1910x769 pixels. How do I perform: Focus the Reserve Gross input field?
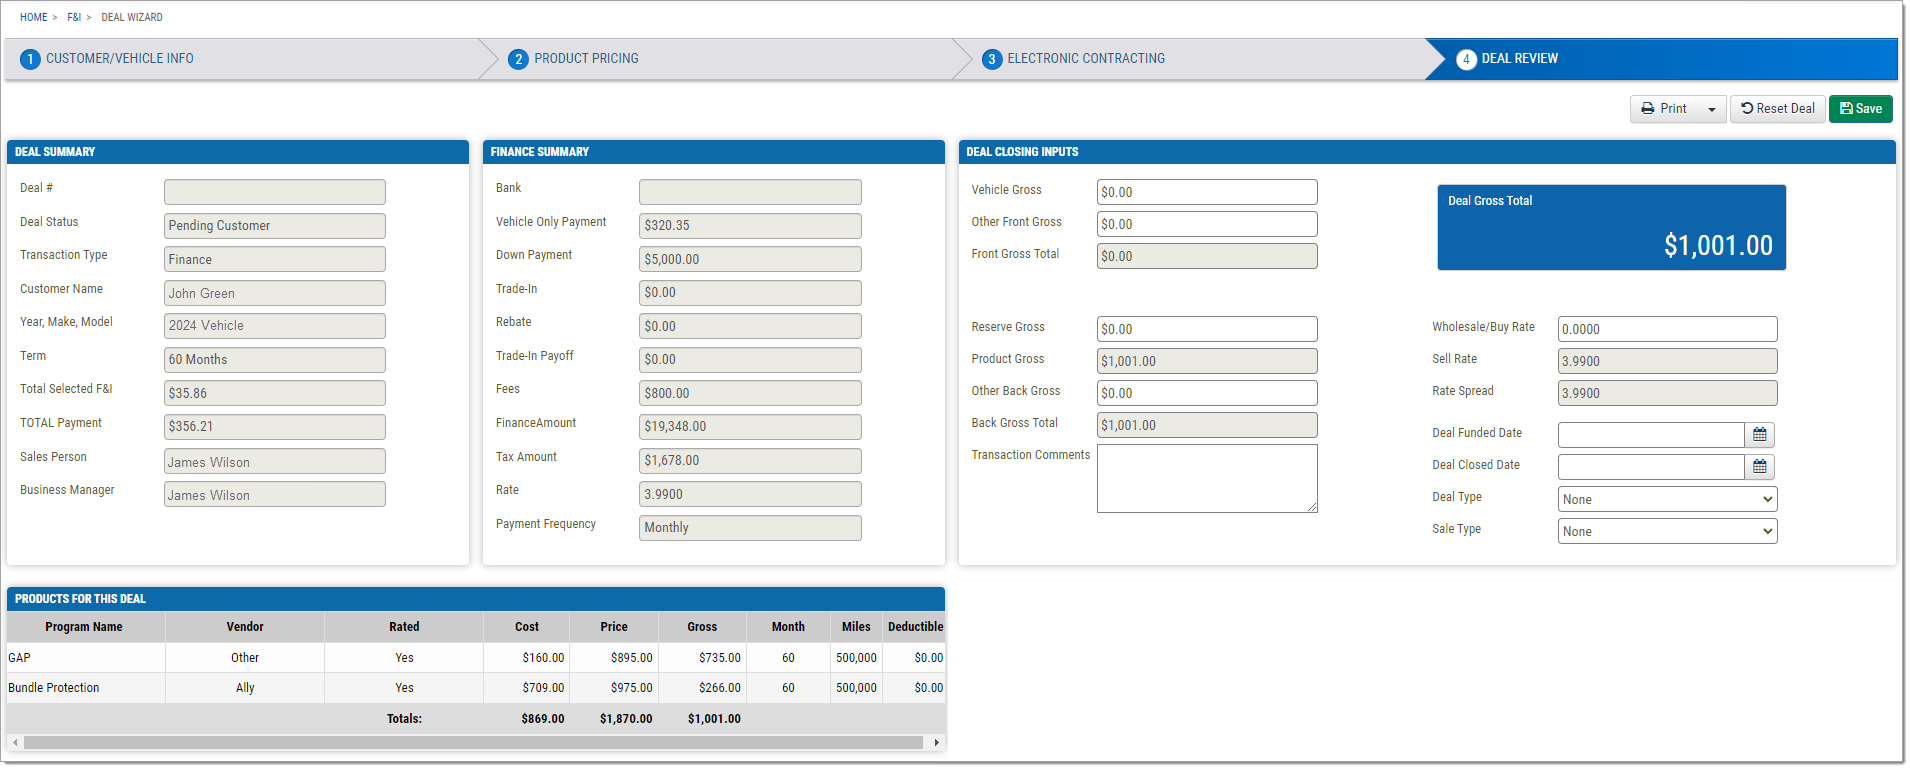point(1207,329)
